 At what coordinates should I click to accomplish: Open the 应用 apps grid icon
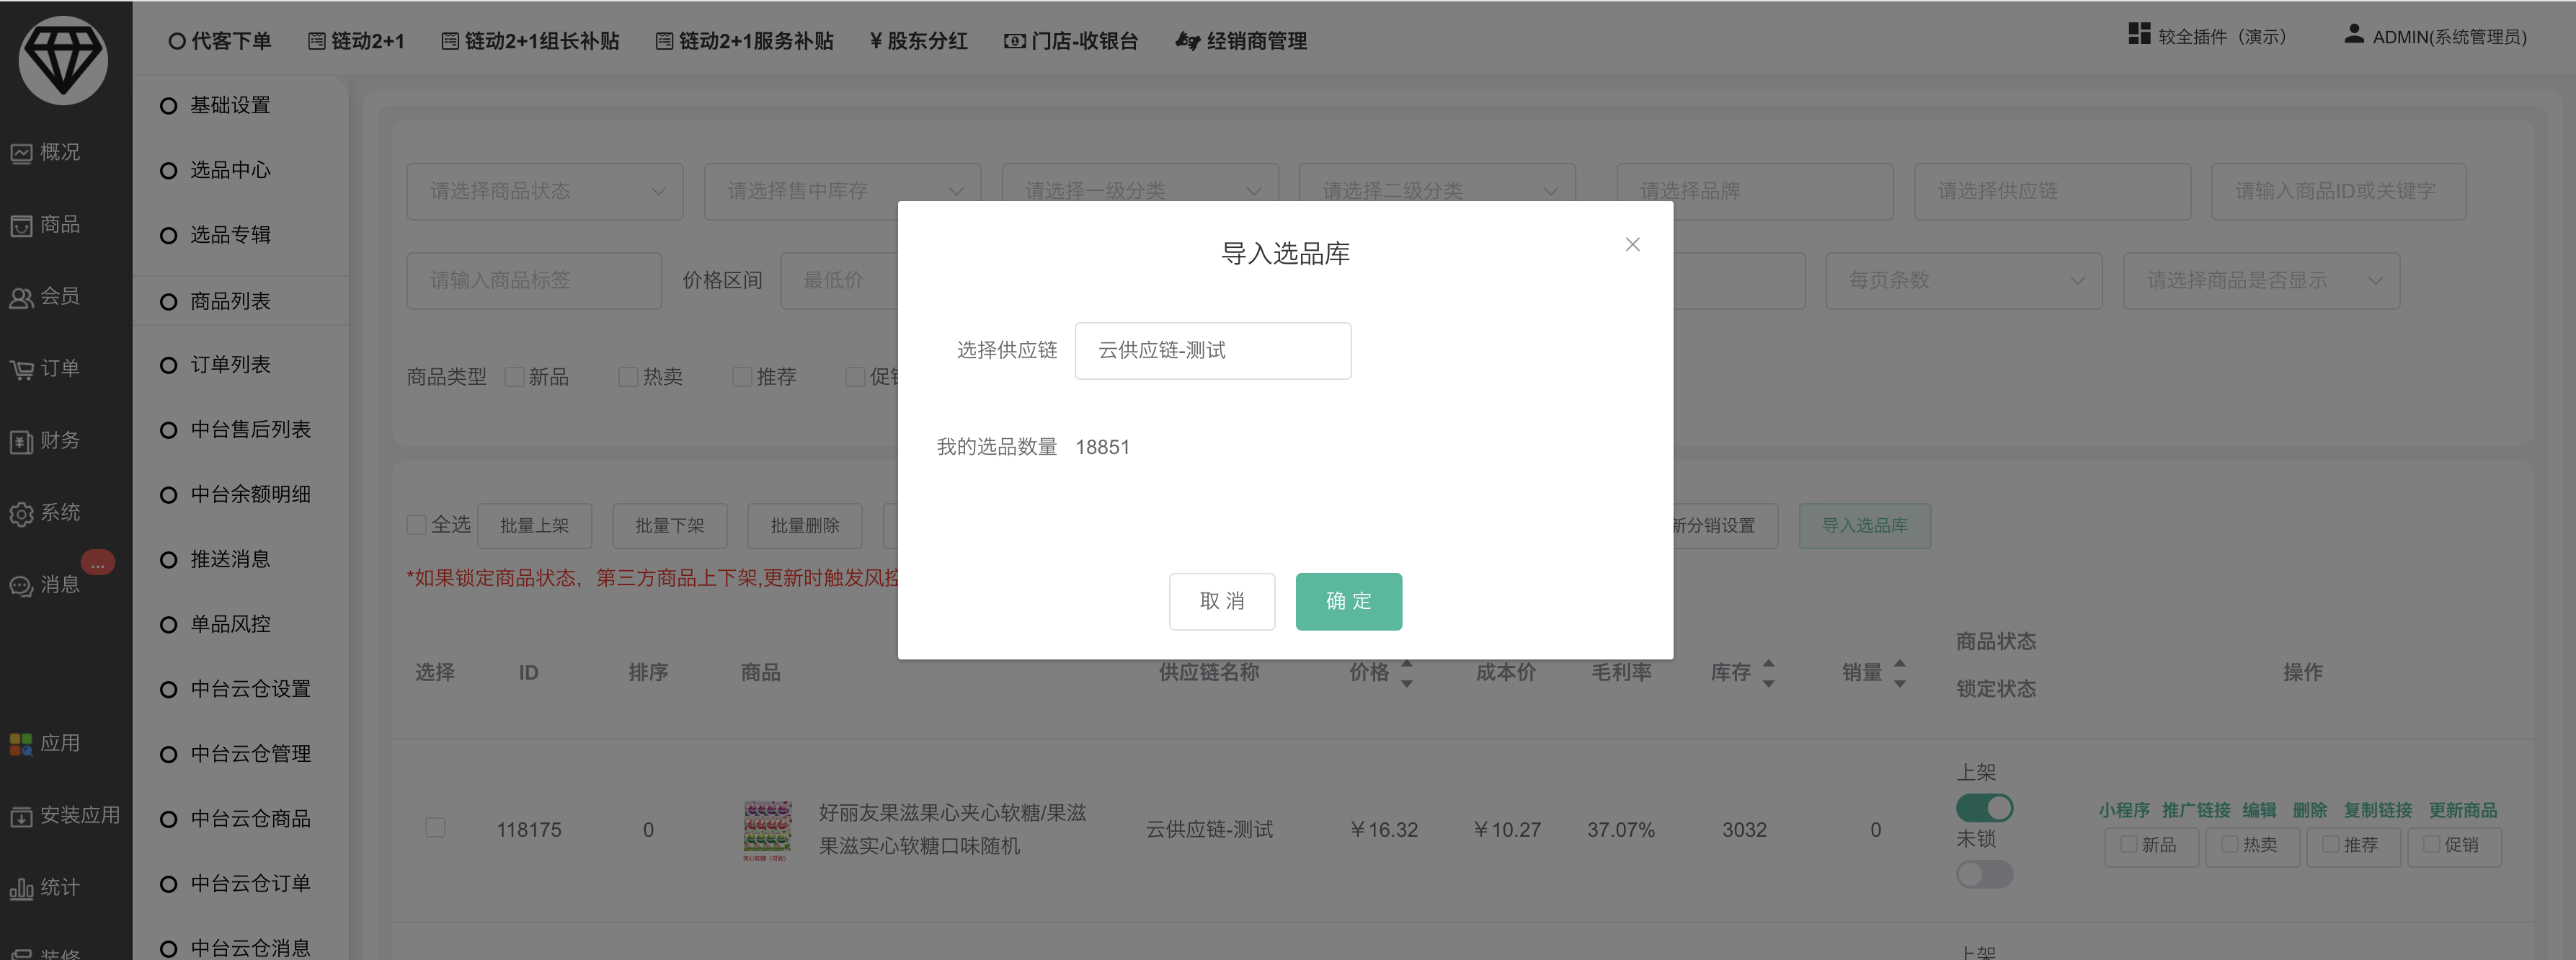coord(22,744)
